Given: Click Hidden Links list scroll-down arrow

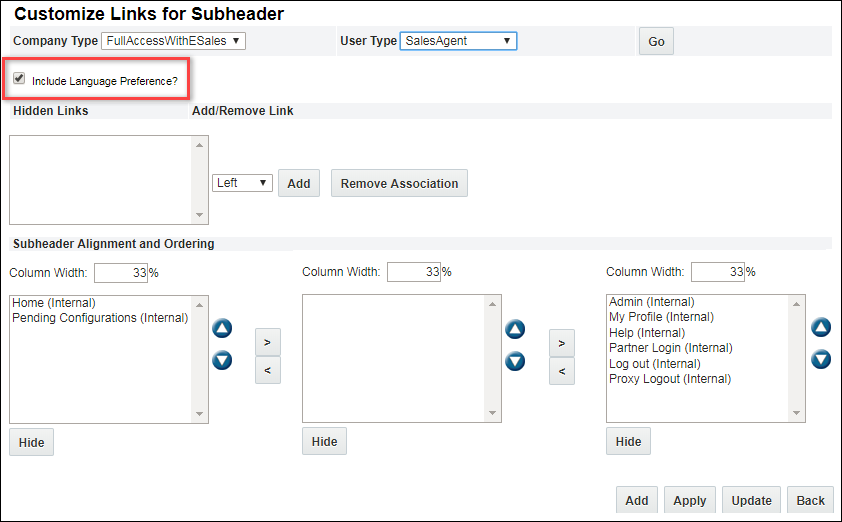Looking at the screenshot, I should click(200, 215).
